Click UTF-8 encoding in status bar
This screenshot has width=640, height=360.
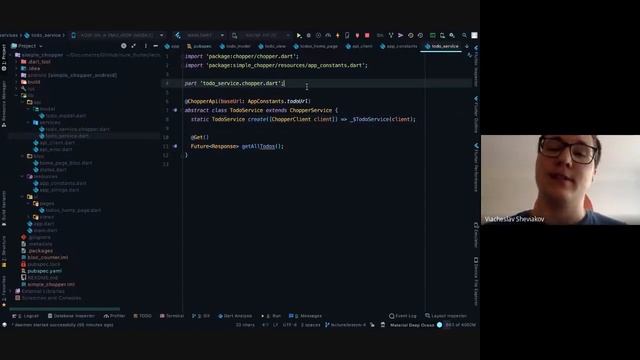pyautogui.click(x=289, y=325)
